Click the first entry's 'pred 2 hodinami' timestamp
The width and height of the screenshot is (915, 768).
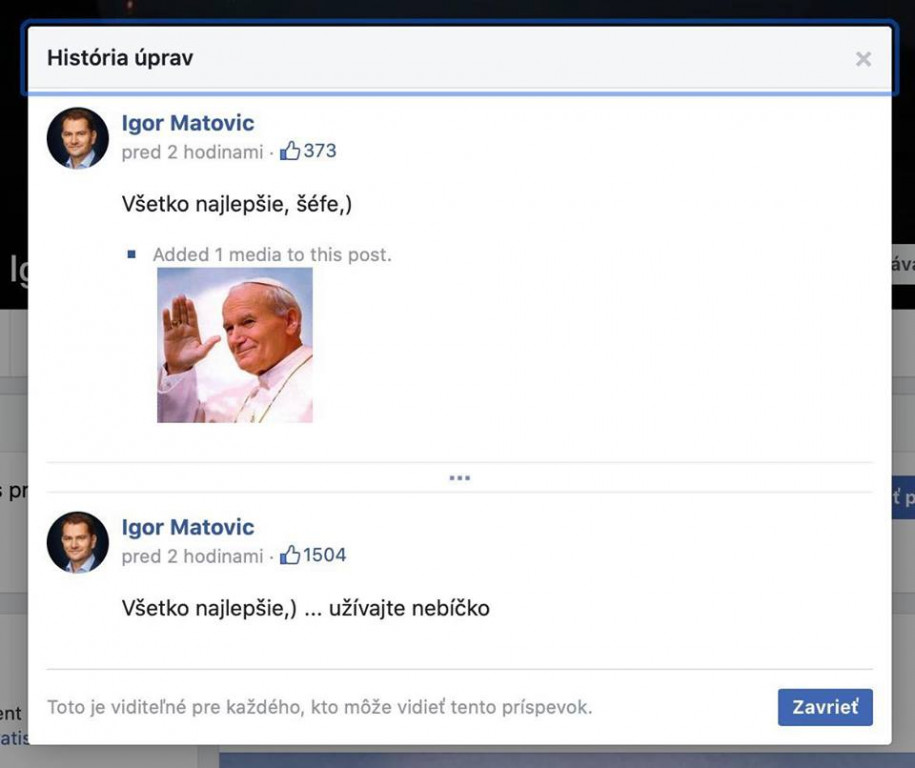(192, 152)
